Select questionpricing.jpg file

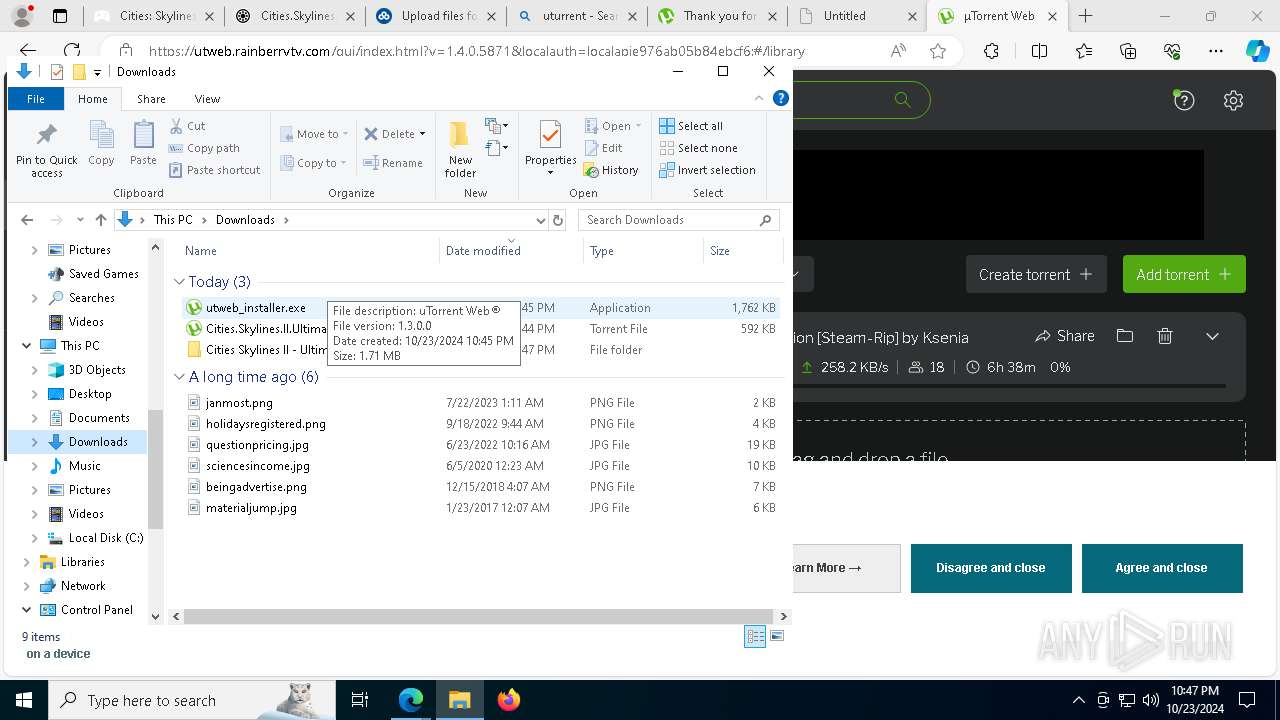click(257, 445)
